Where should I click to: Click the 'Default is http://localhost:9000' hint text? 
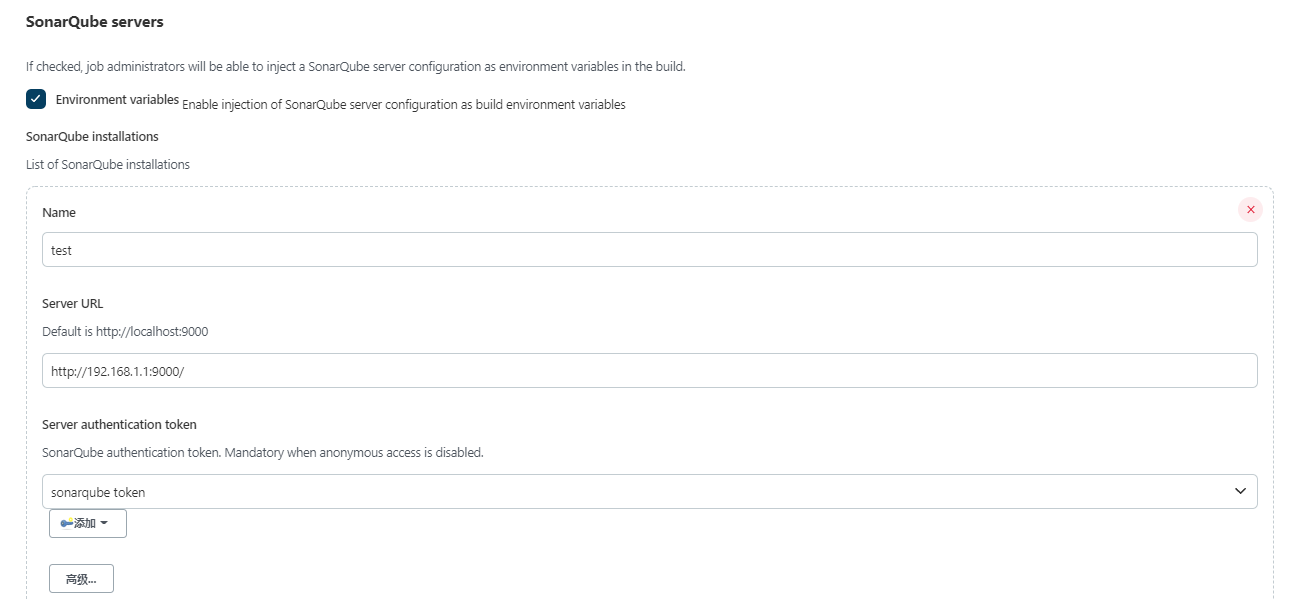click(125, 331)
